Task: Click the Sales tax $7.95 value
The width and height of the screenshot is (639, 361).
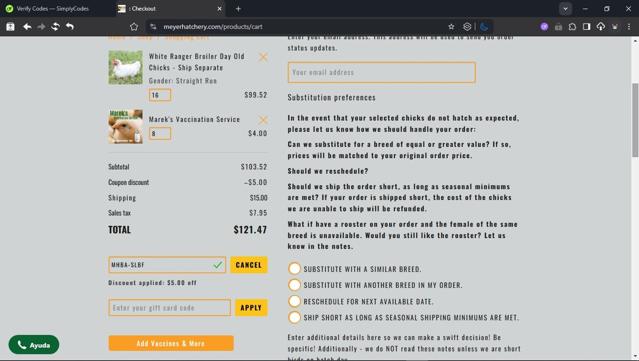Action: [x=258, y=213]
